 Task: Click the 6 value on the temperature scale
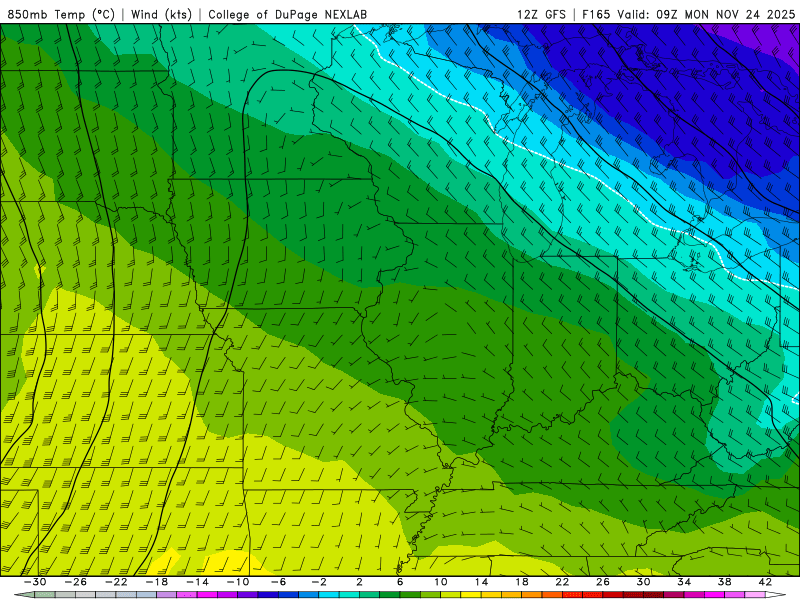pos(400,582)
